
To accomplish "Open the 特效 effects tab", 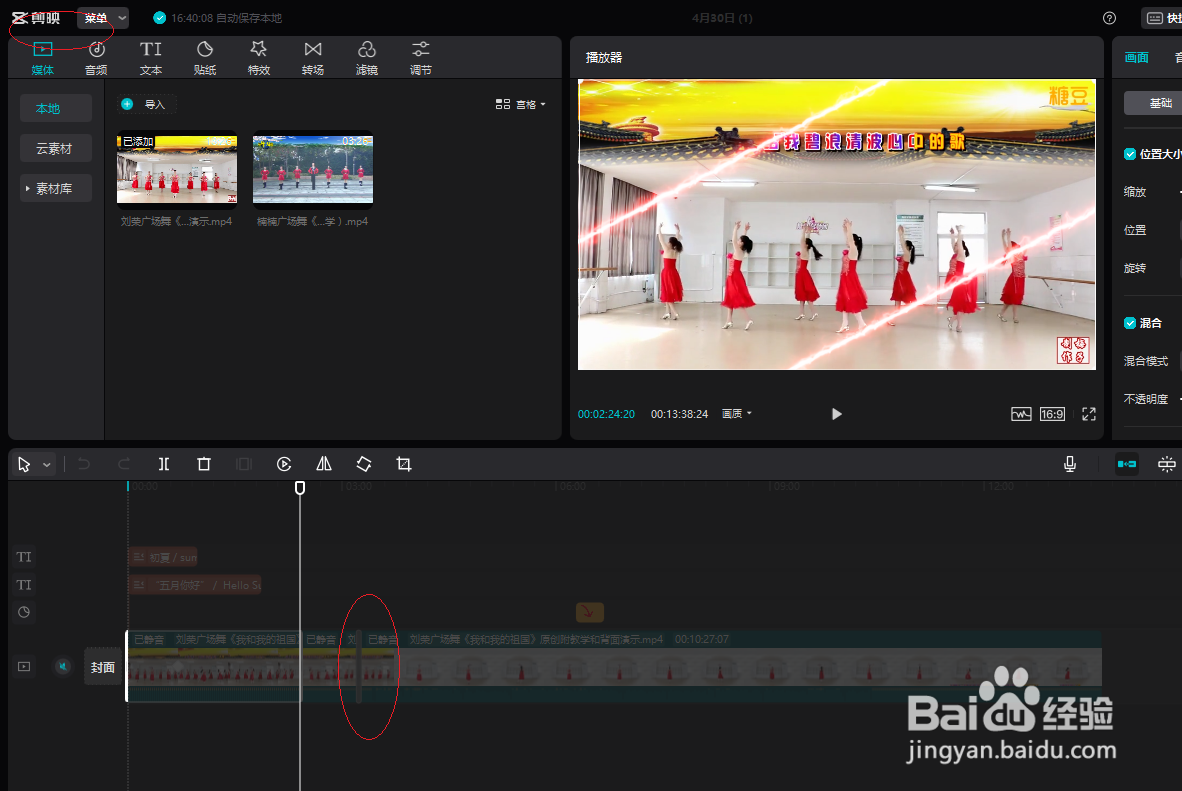I will pyautogui.click(x=259, y=58).
